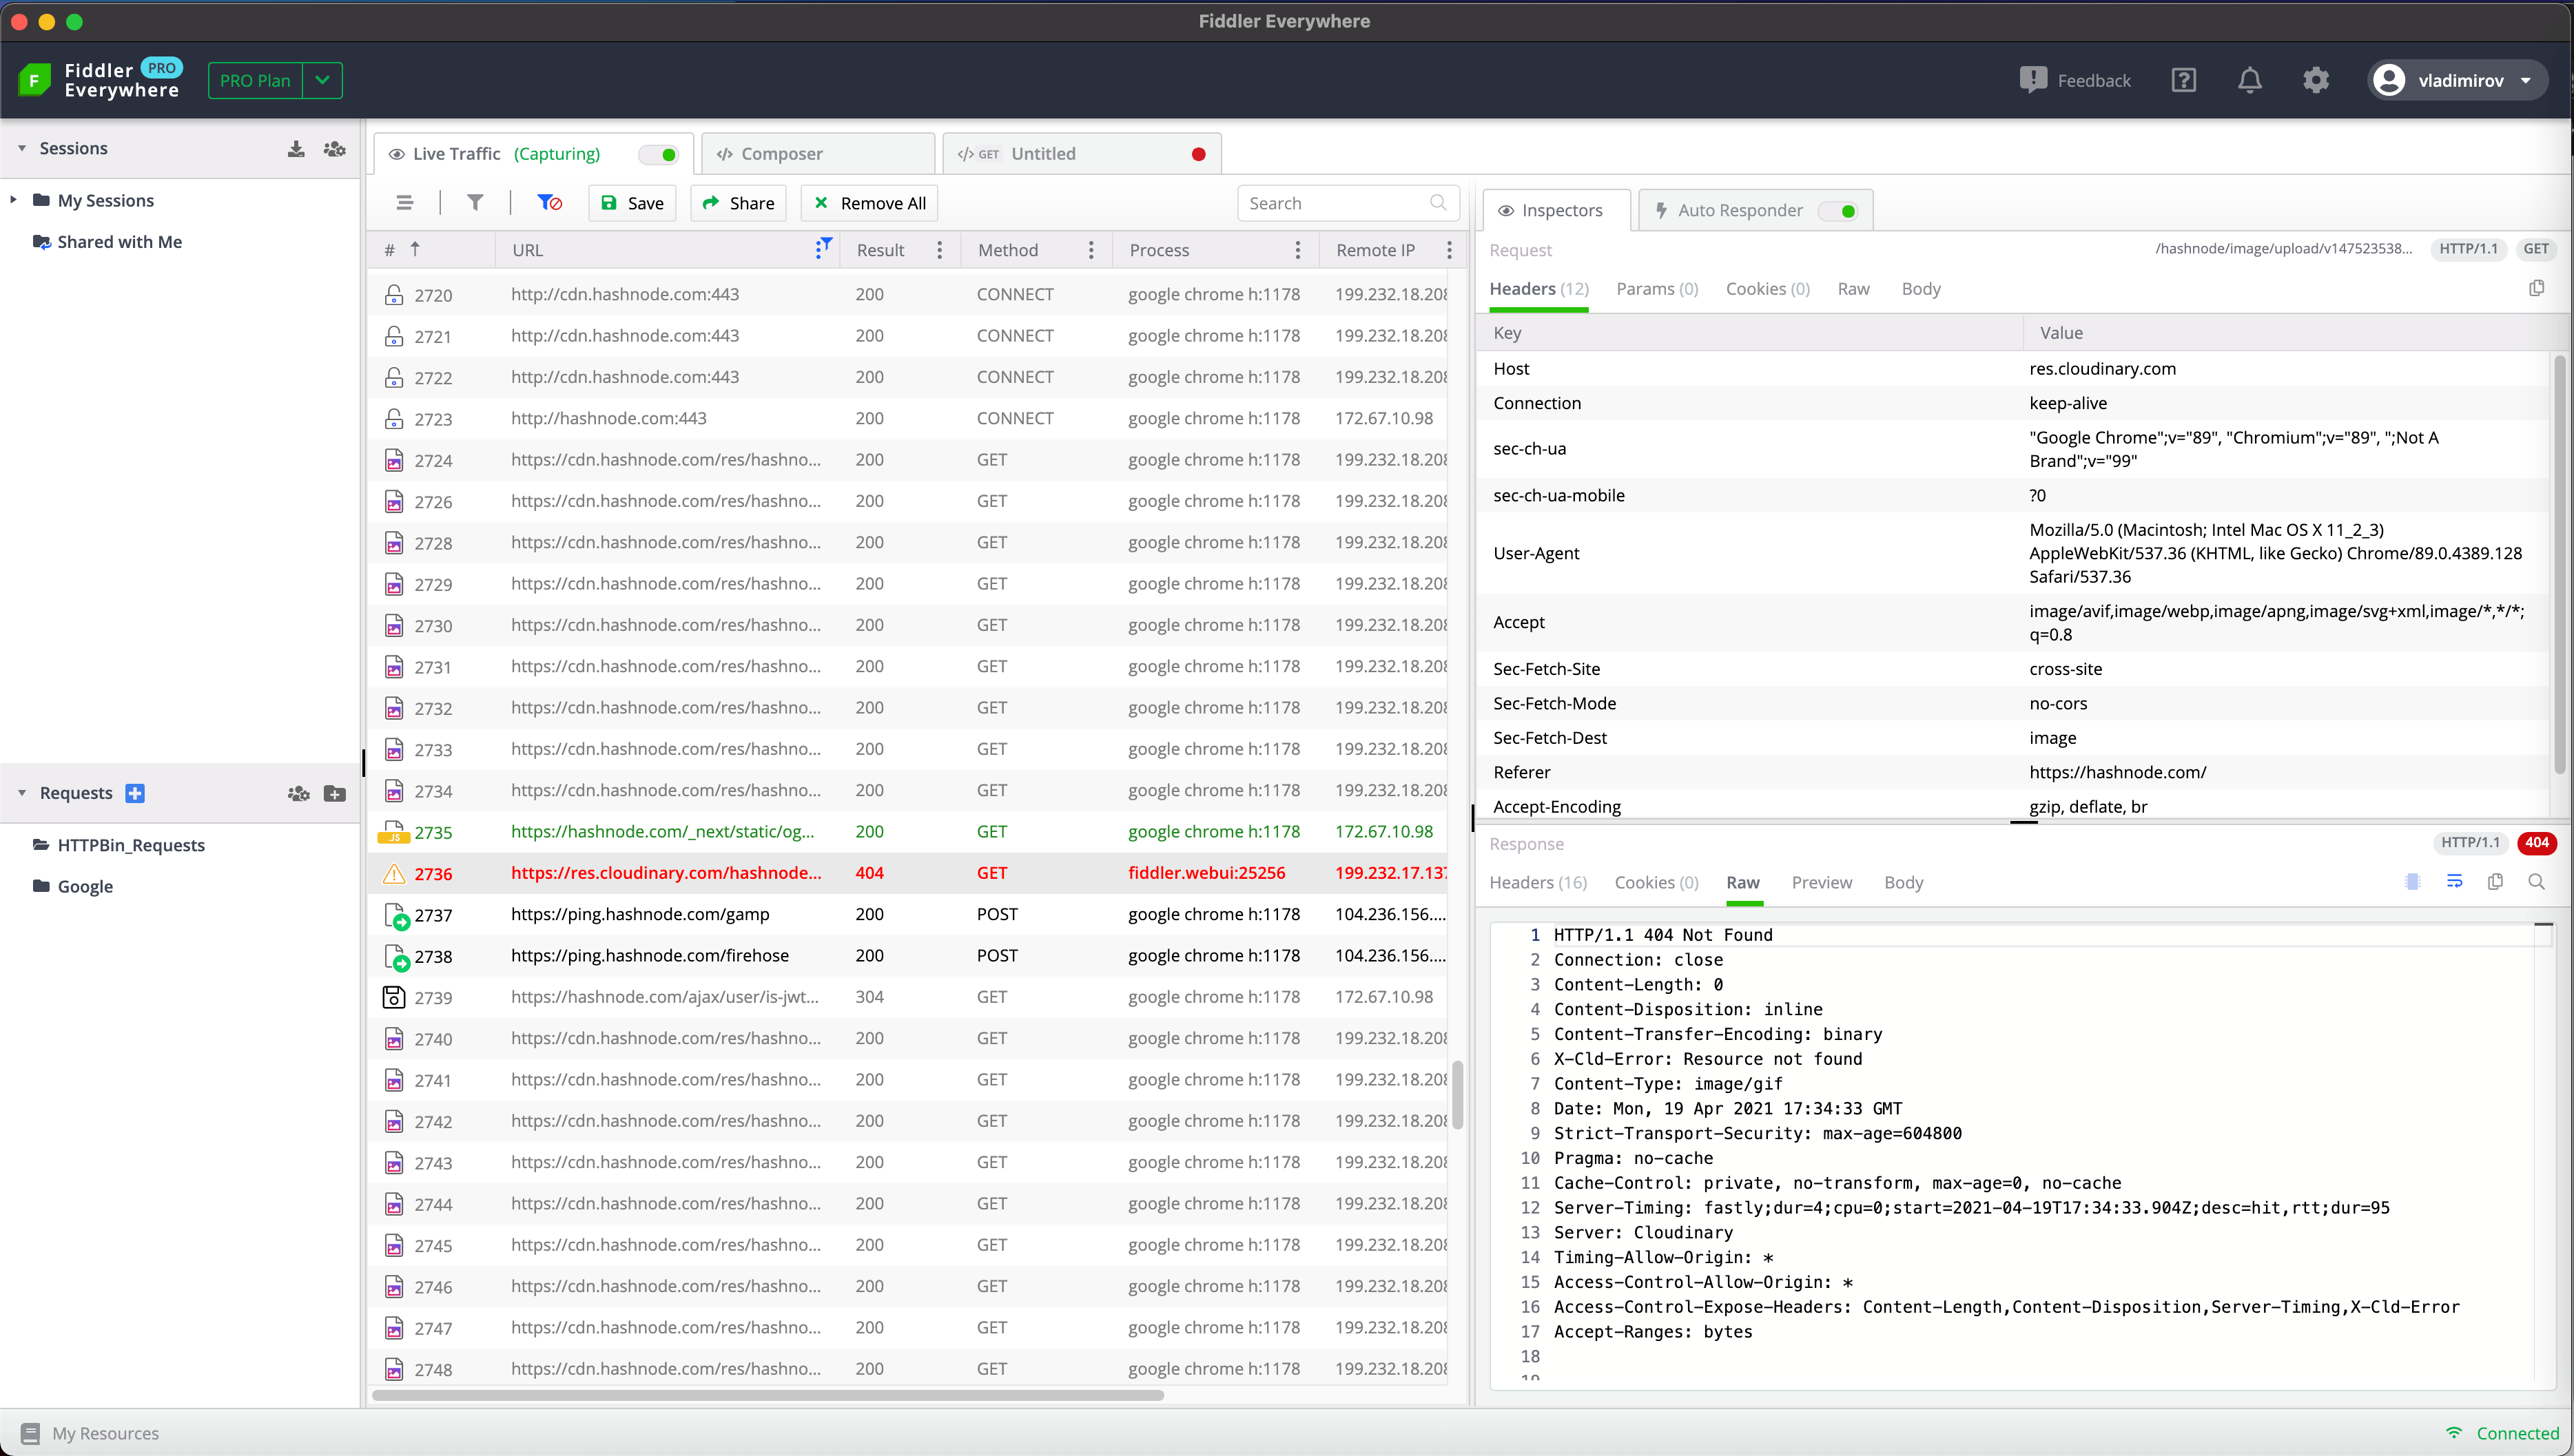Open the Process column options menu
Image resolution: width=2574 pixels, height=1456 pixels.
[x=1297, y=250]
